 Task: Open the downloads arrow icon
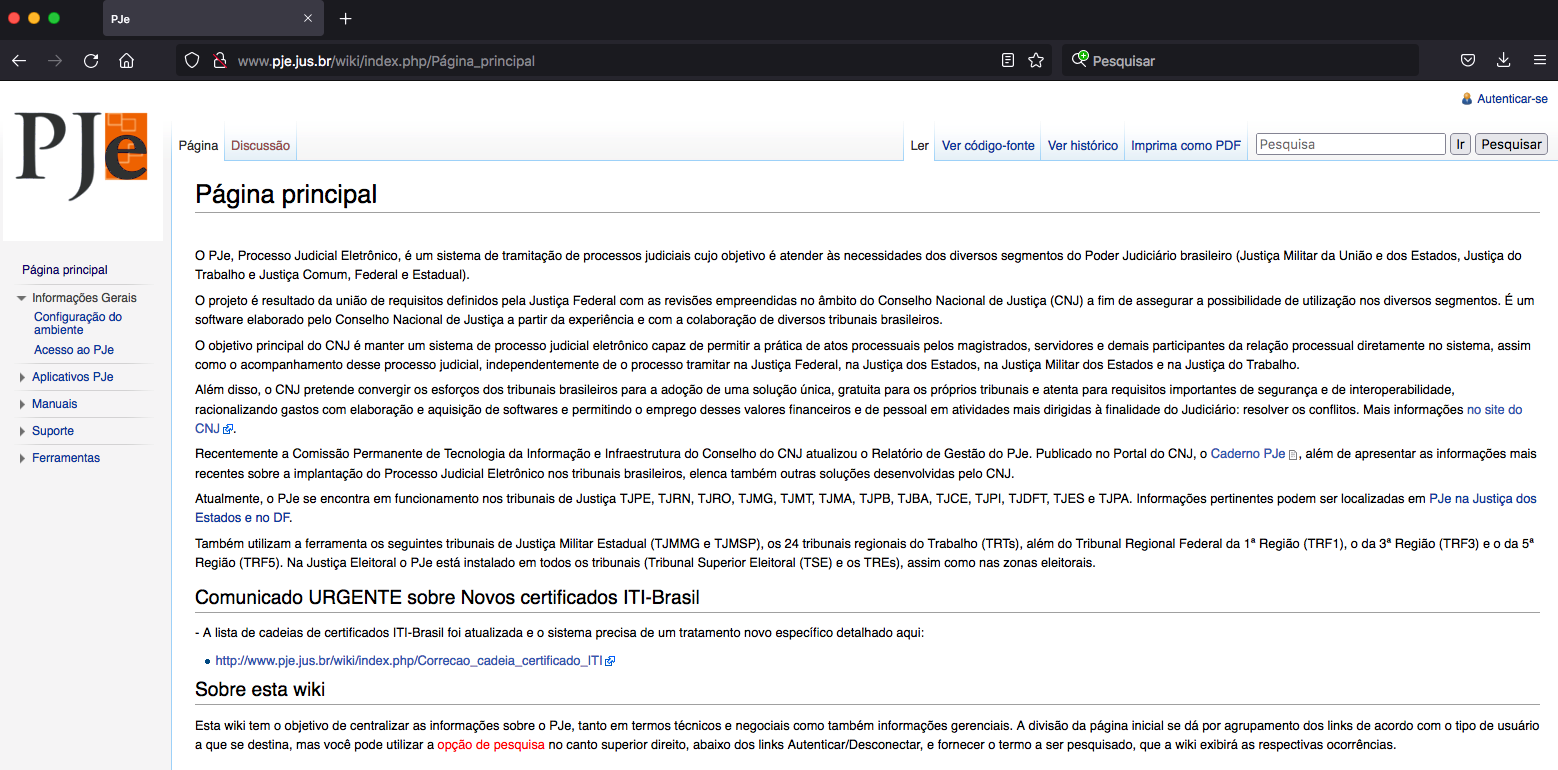1503,61
